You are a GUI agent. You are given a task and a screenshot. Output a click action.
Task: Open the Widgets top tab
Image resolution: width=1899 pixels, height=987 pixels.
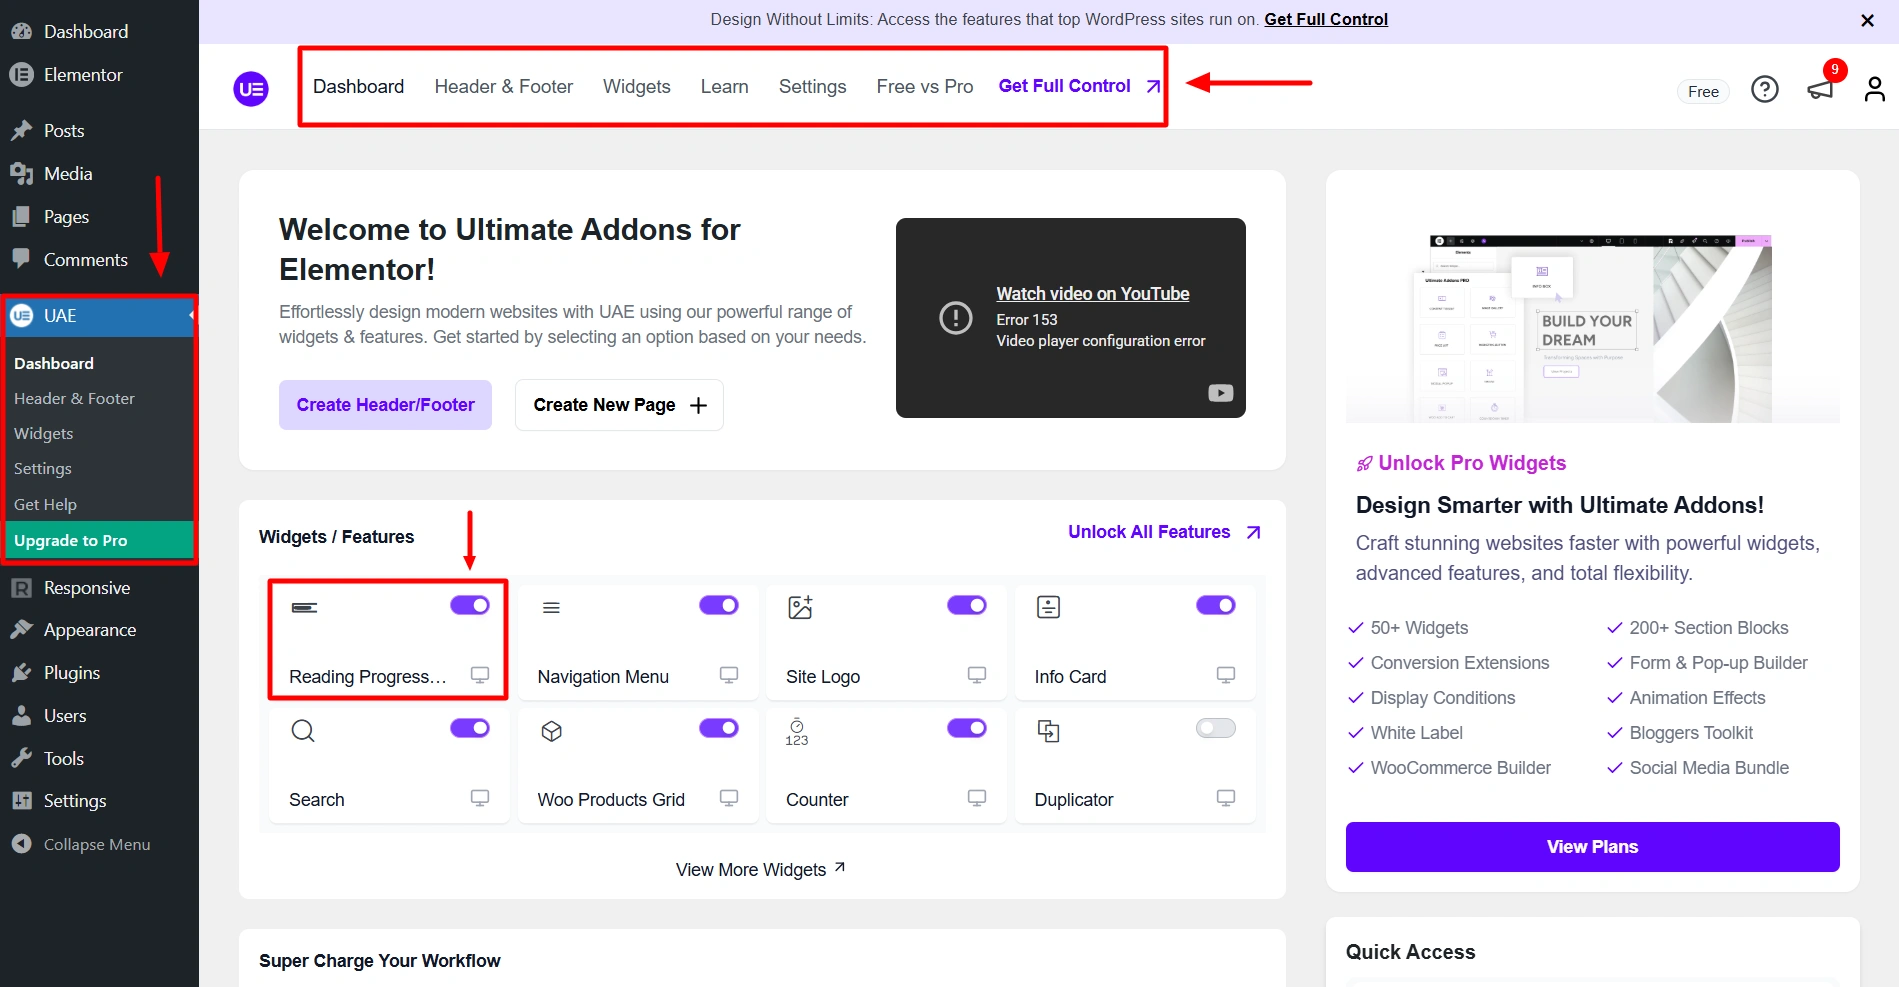click(637, 87)
